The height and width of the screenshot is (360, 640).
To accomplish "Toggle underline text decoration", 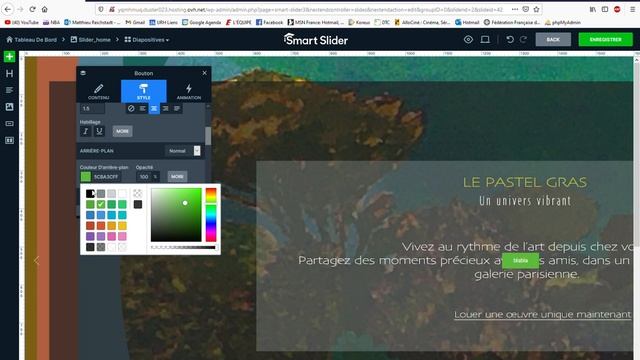I will (x=99, y=131).
